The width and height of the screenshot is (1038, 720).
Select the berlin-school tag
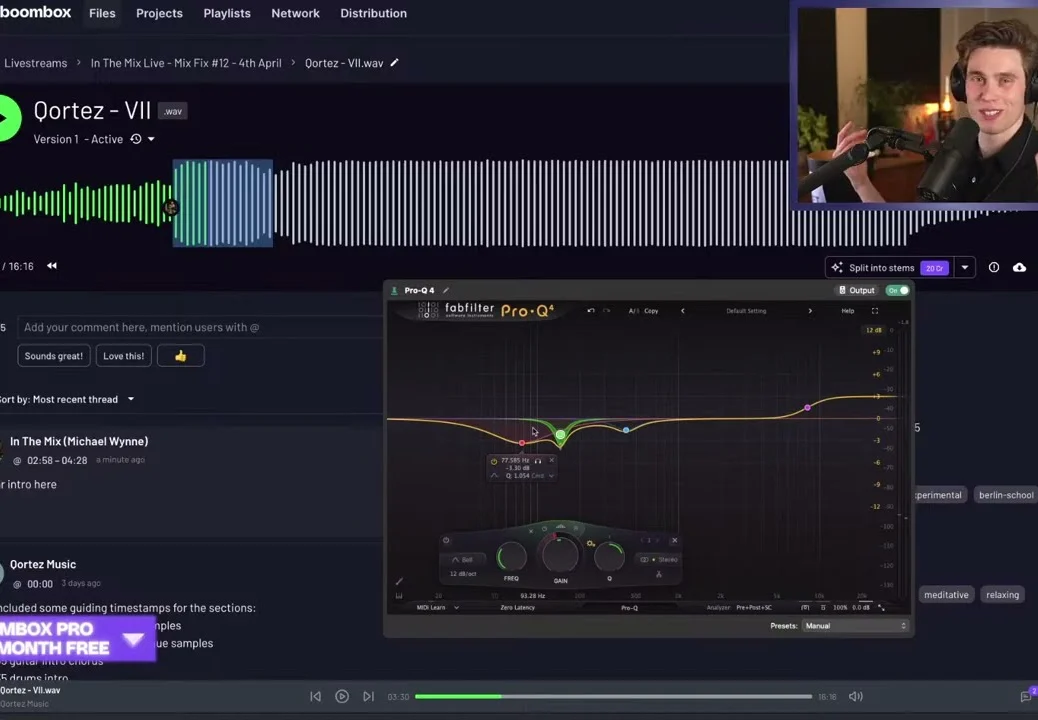[x=1006, y=495]
